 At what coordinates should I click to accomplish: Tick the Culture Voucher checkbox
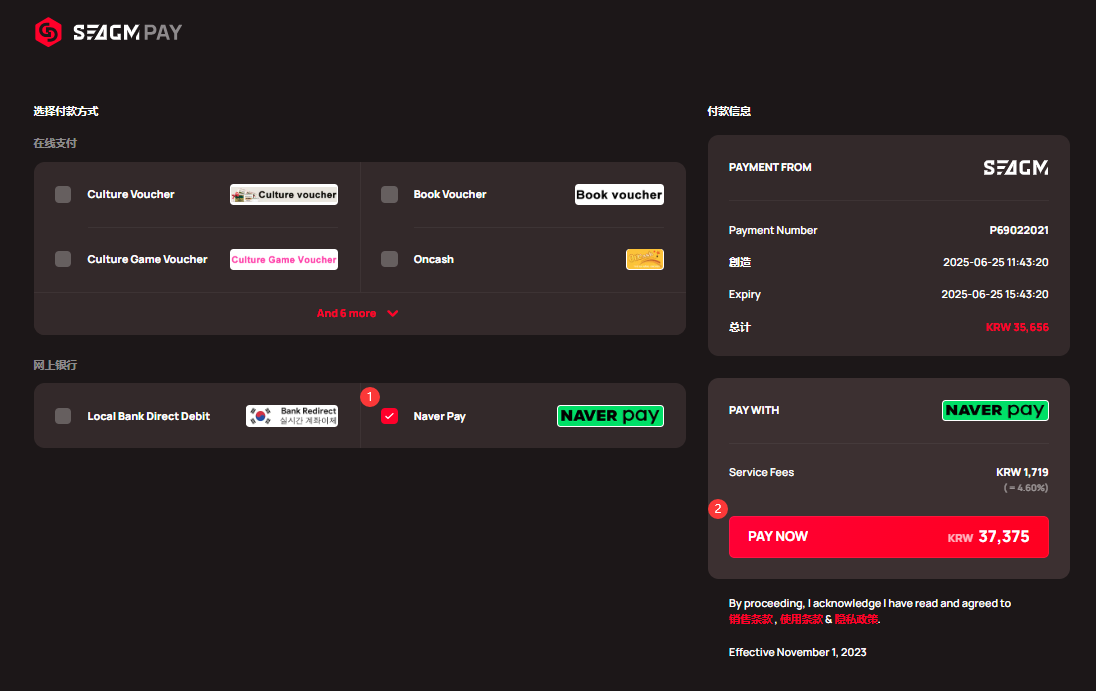point(63,194)
